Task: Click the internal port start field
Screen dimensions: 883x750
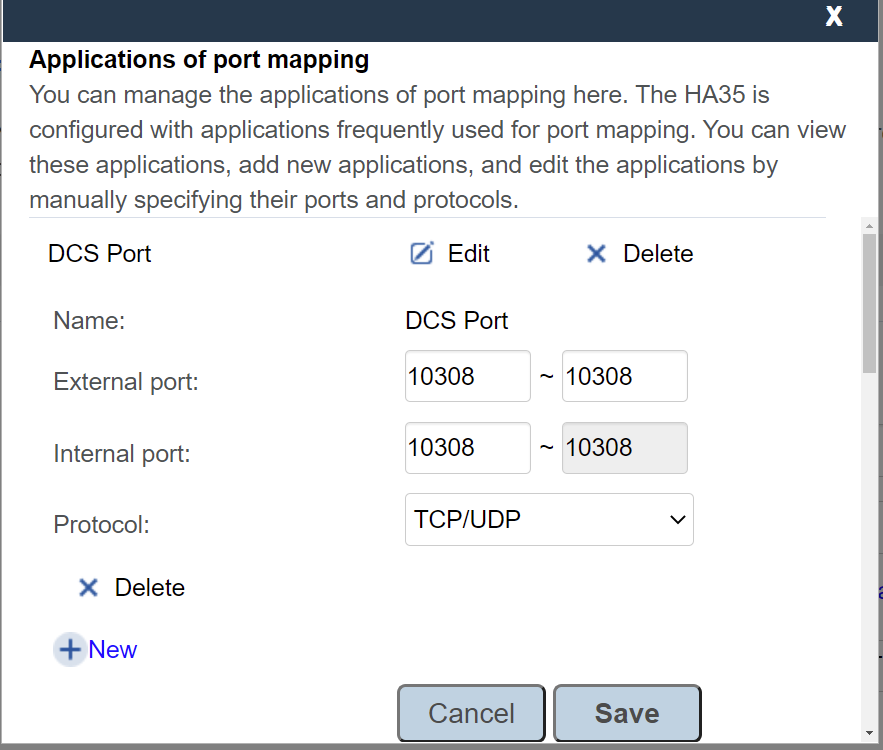Action: pos(467,448)
